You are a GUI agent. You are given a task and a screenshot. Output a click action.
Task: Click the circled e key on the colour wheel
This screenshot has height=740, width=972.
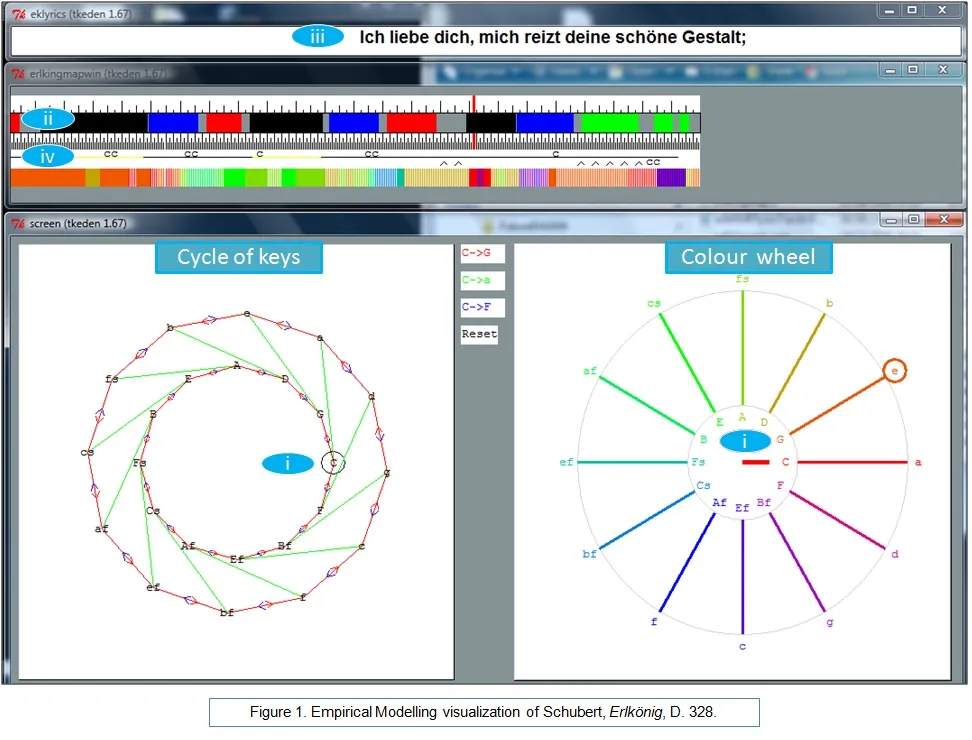(x=894, y=371)
